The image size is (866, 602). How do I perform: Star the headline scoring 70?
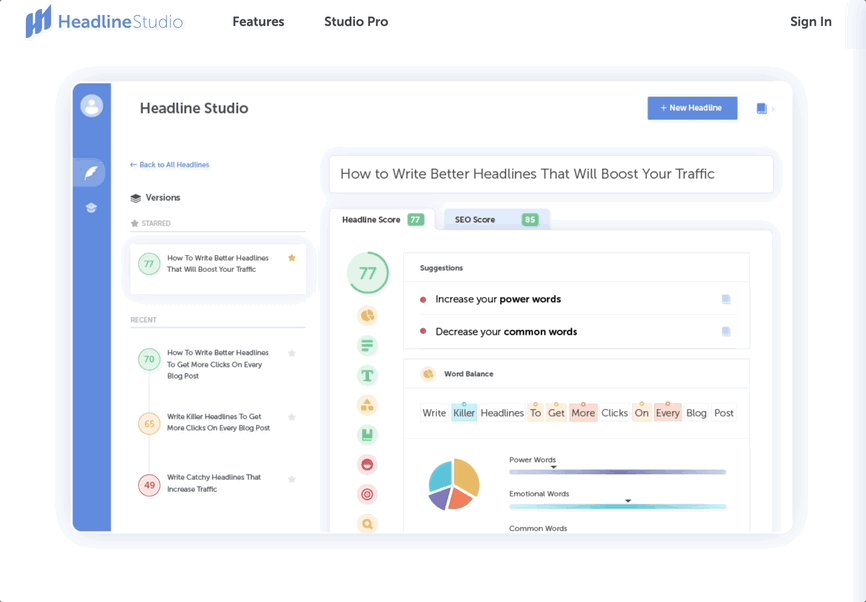(292, 353)
